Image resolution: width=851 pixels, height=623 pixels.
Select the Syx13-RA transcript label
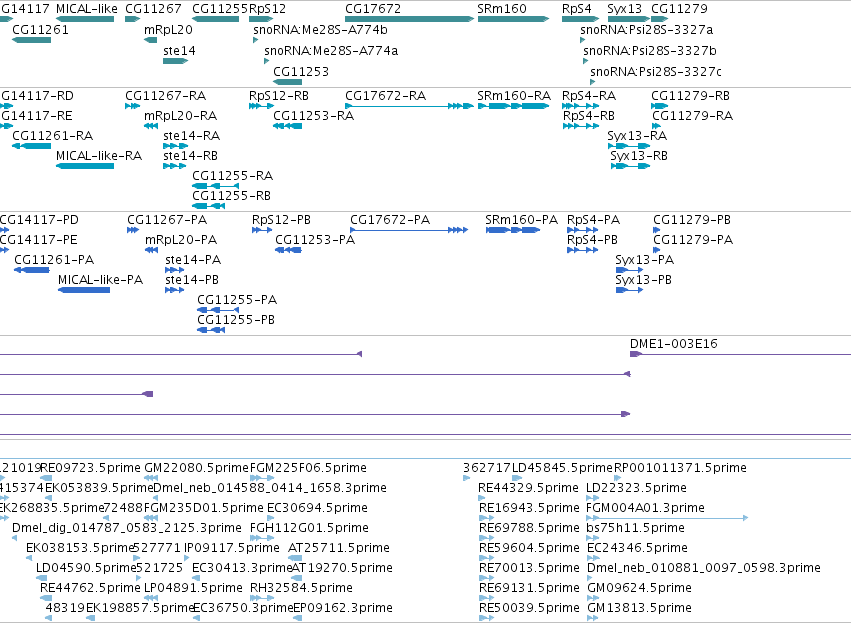pyautogui.click(x=637, y=136)
